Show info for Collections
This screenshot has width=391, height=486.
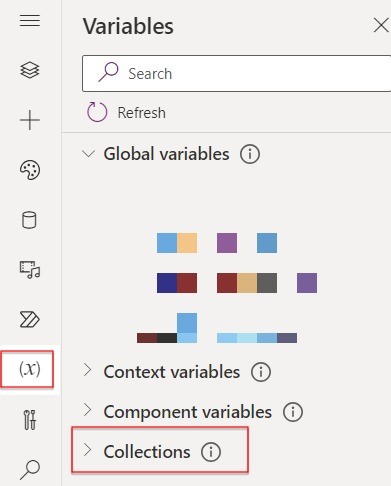pos(211,452)
